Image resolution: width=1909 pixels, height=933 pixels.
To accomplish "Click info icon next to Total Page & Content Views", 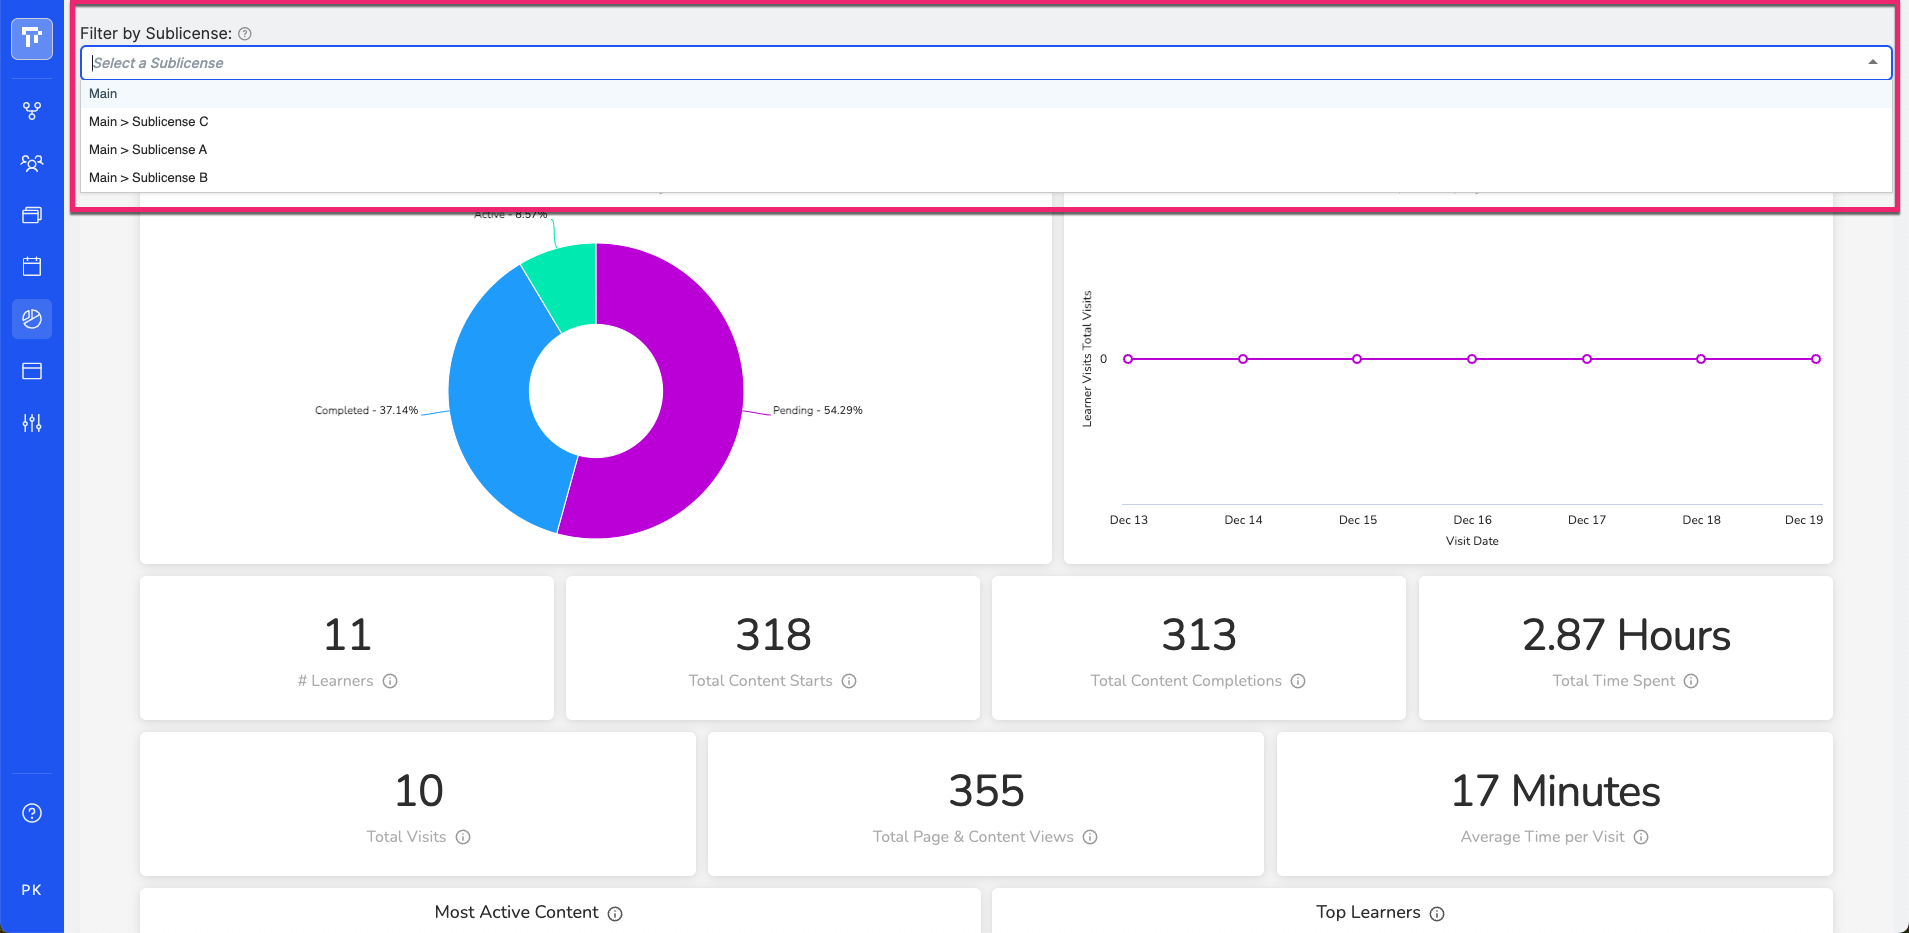I will tap(1090, 837).
